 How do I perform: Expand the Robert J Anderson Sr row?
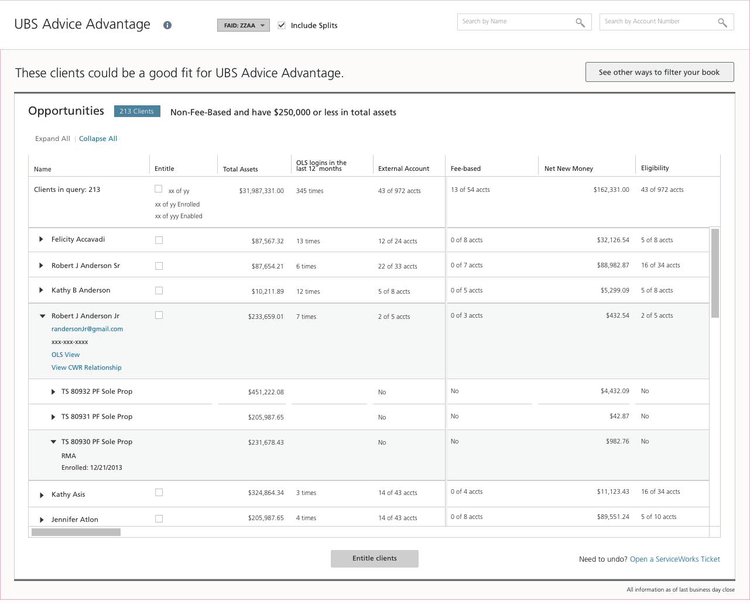coord(41,265)
